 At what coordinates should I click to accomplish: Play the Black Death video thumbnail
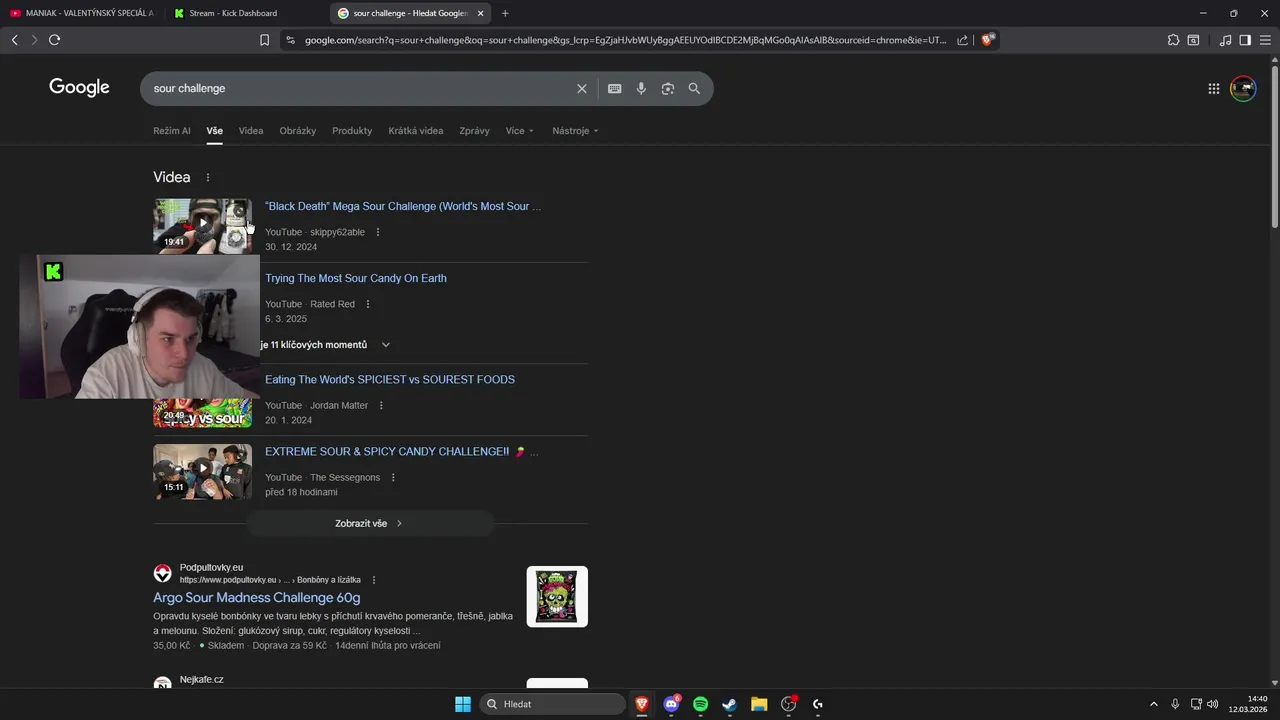click(203, 224)
